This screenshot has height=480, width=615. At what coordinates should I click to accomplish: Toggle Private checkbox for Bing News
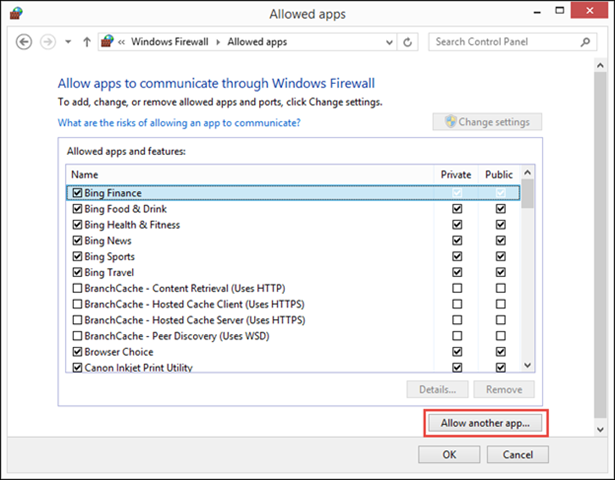[457, 240]
